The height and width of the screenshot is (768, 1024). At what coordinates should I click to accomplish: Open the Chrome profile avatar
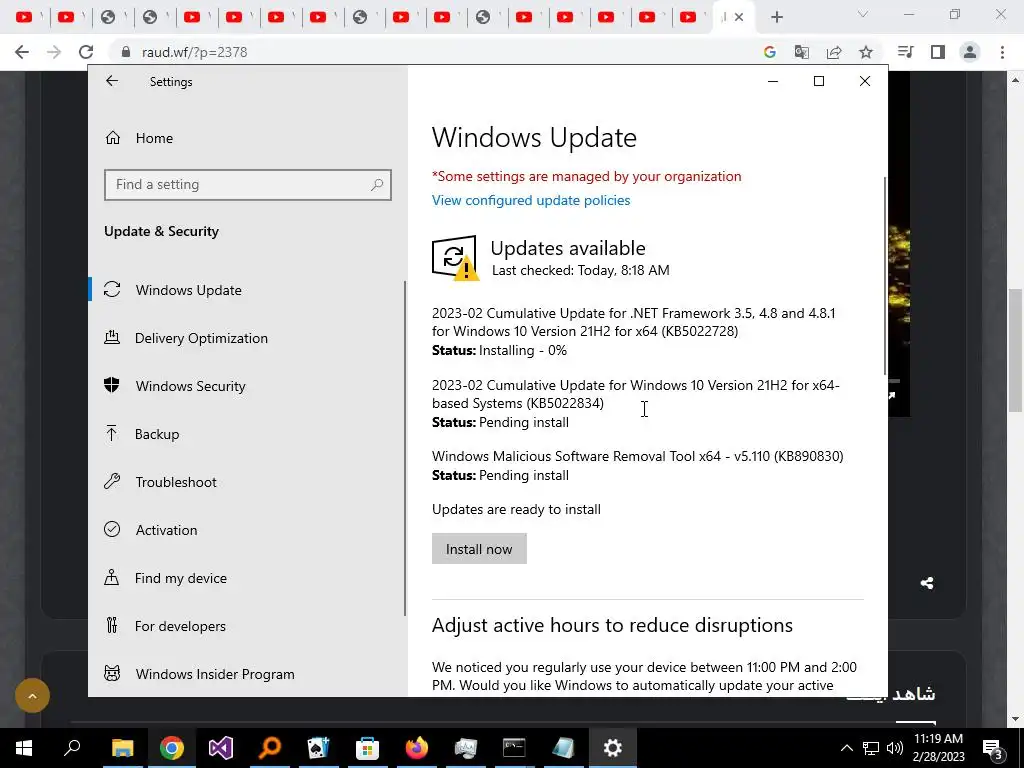(970, 52)
